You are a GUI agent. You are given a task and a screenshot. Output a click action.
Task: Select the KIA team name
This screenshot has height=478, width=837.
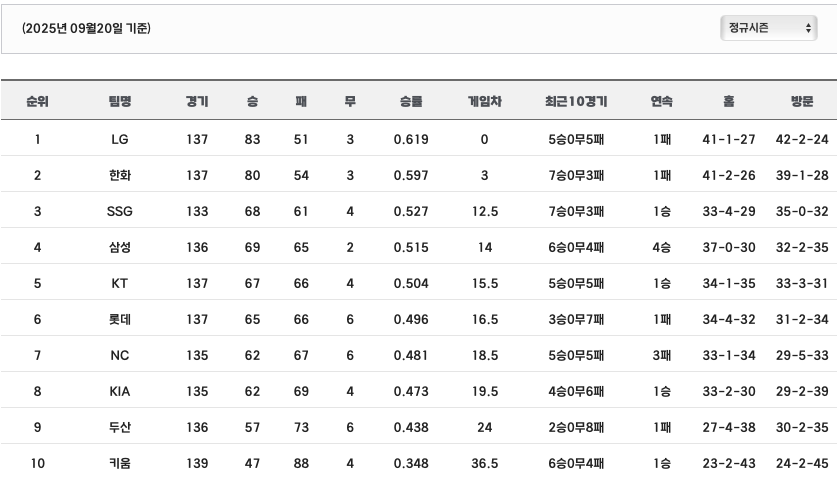coord(120,391)
